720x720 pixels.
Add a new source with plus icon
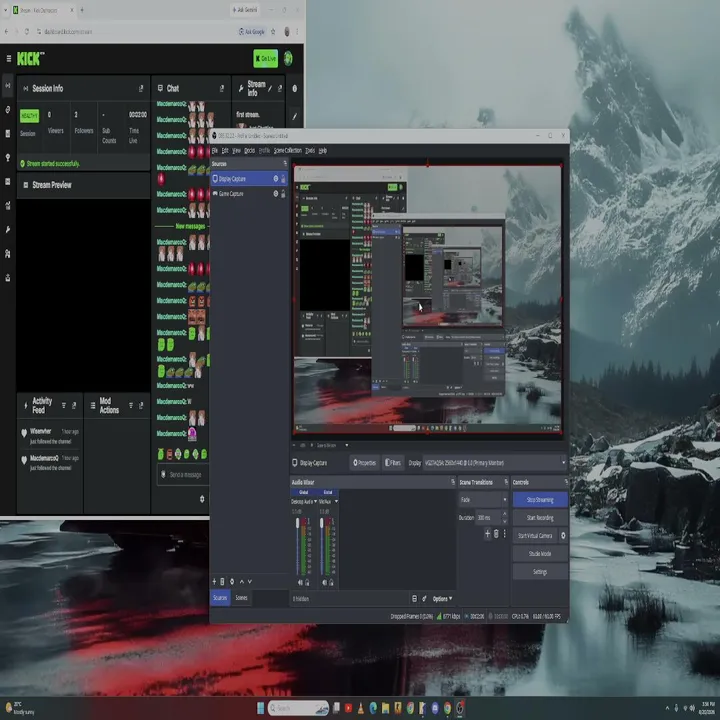point(214,581)
